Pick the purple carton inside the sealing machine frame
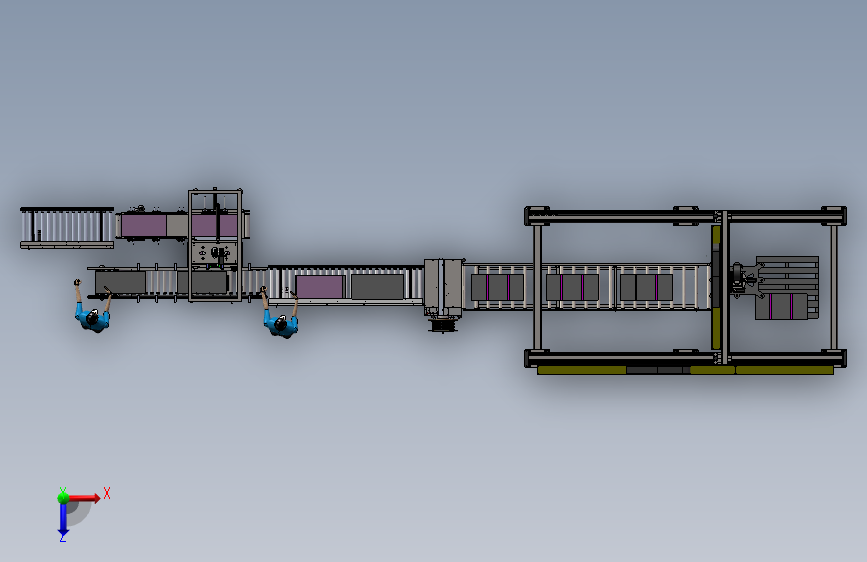The height and width of the screenshot is (562, 867). click(x=215, y=225)
